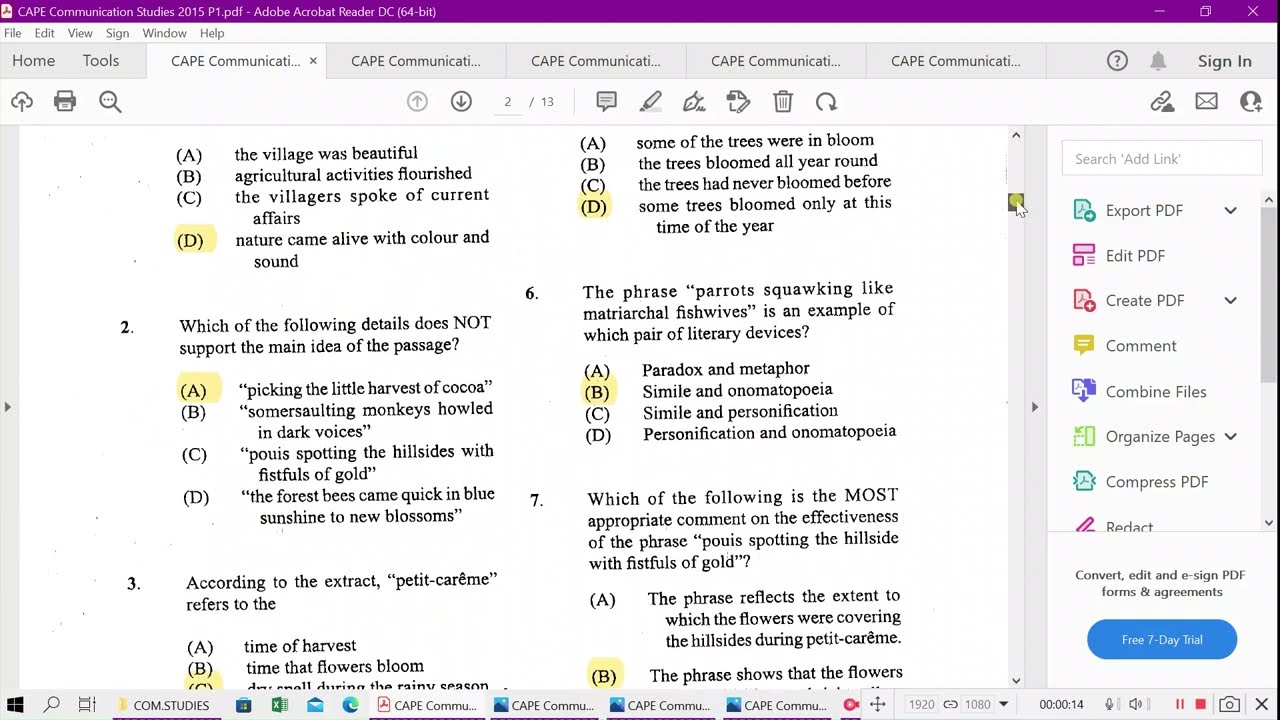Expand the Export PDF options chevron

coord(1230,211)
